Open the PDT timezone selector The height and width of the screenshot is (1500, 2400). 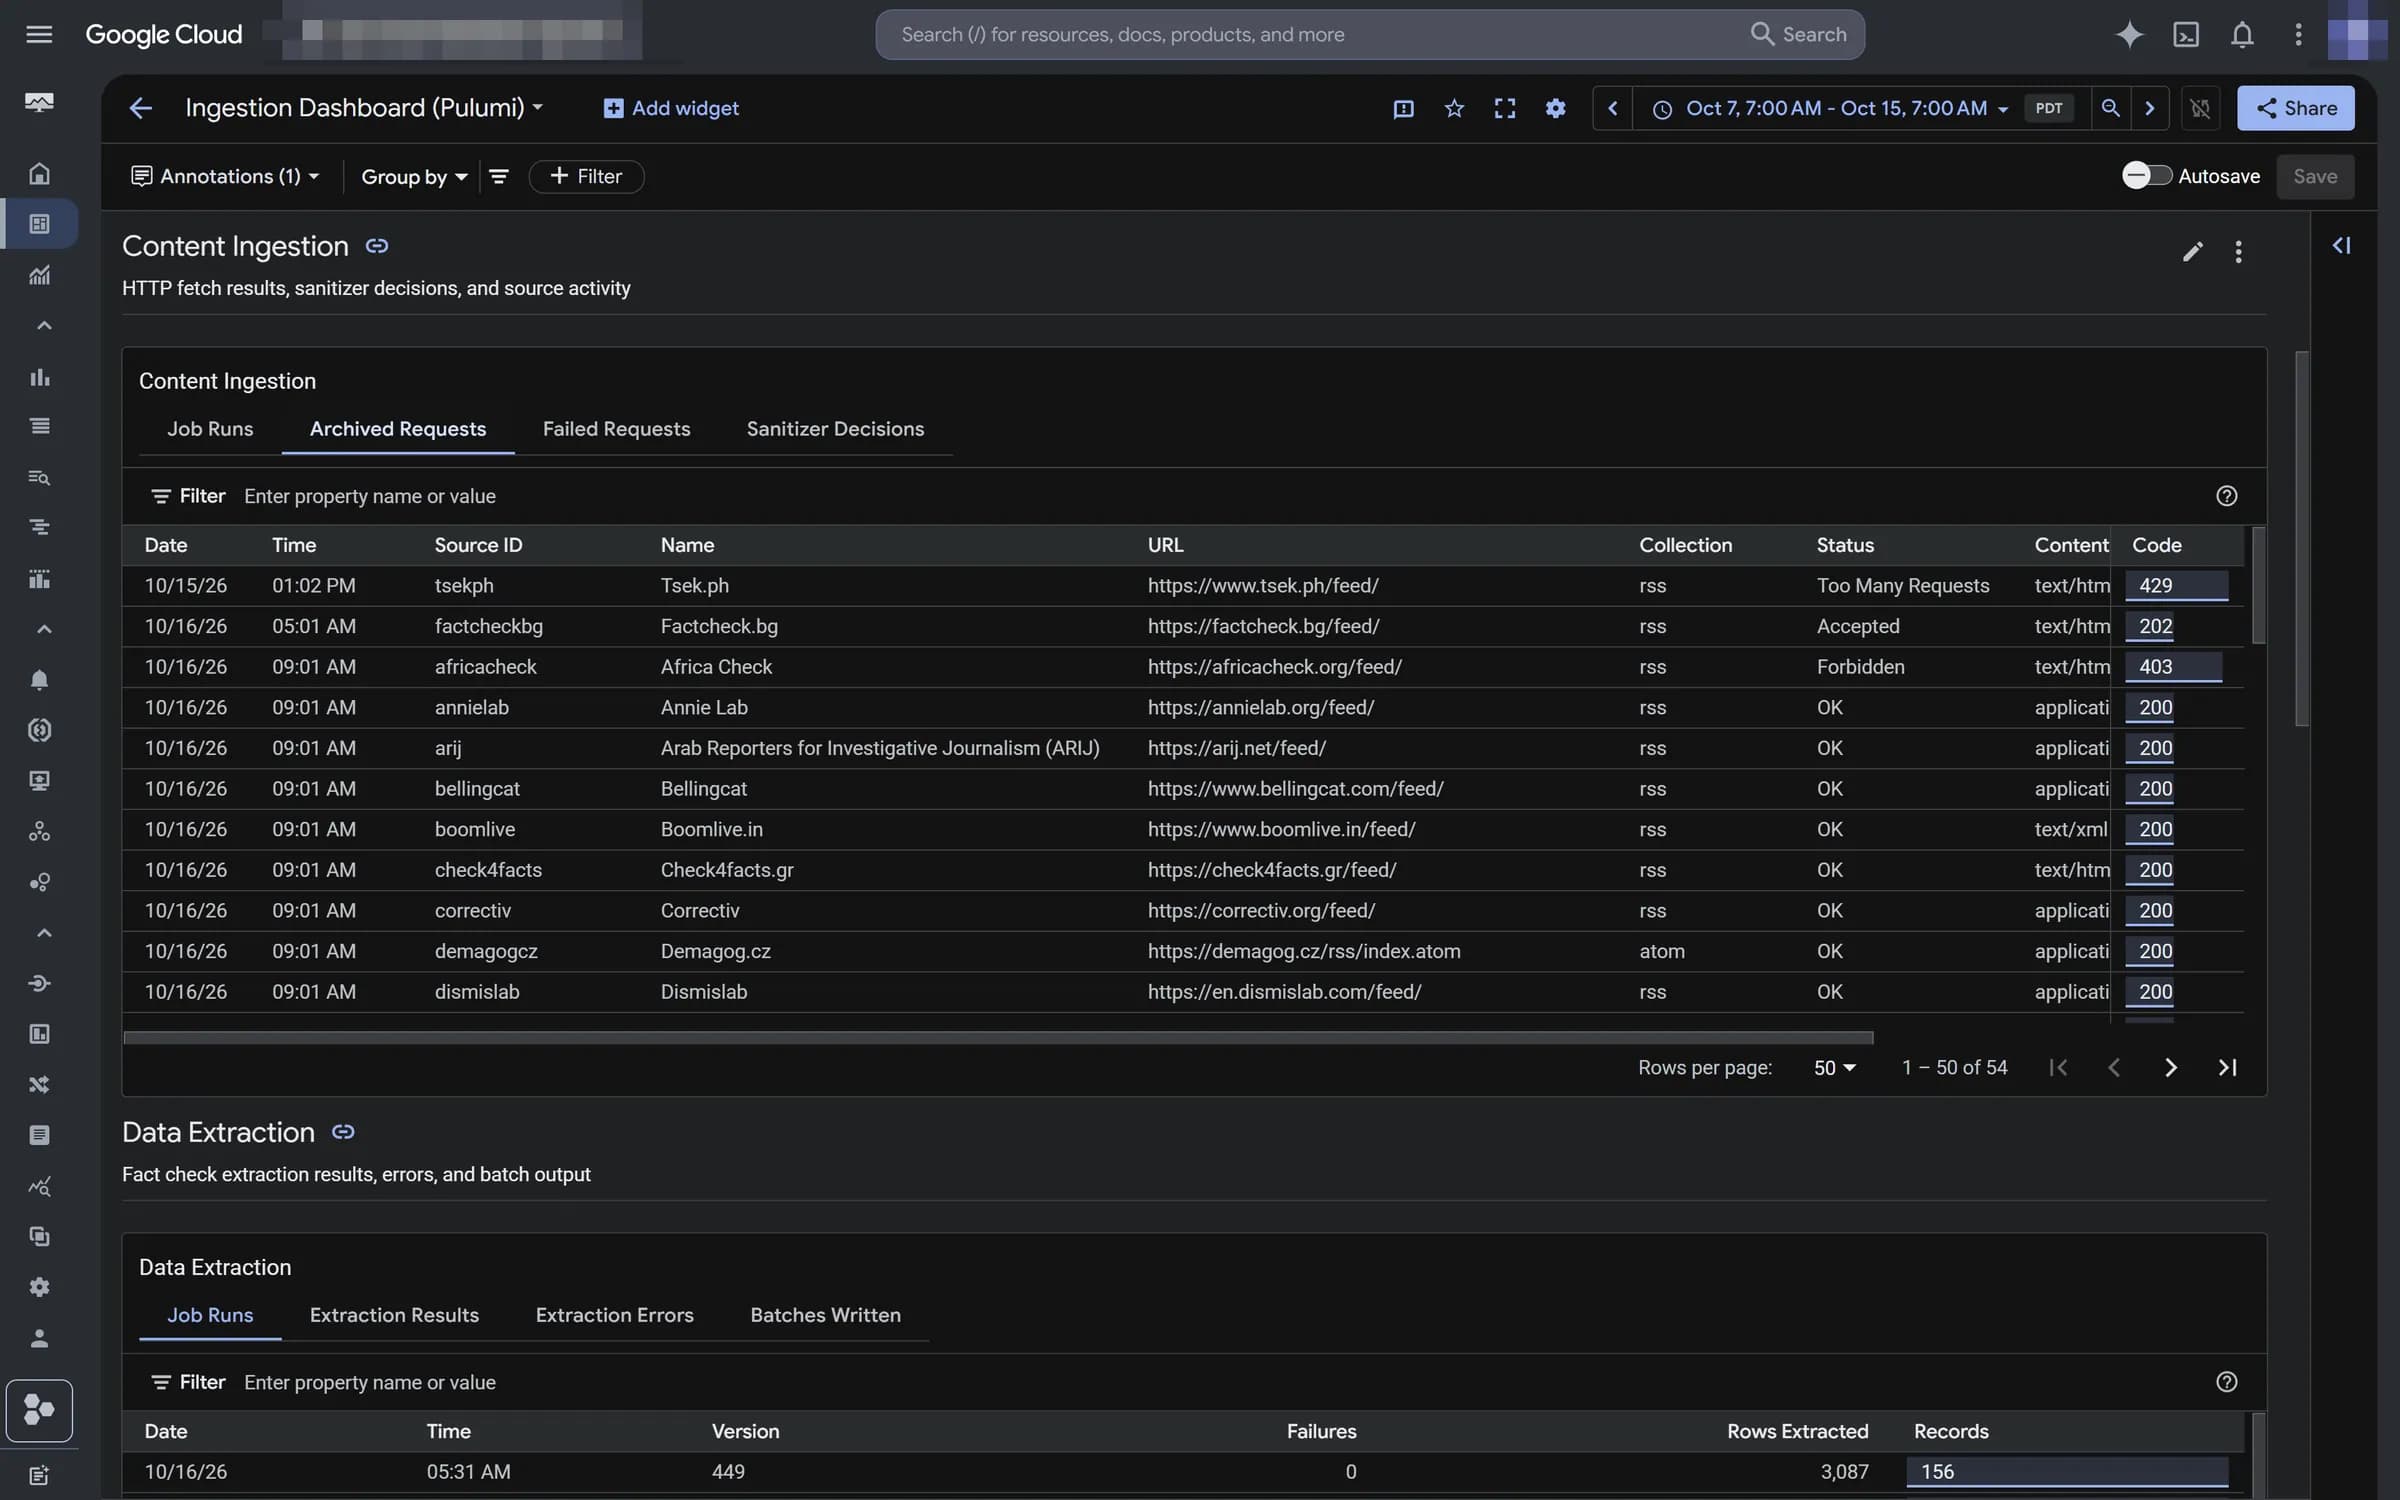(2048, 108)
